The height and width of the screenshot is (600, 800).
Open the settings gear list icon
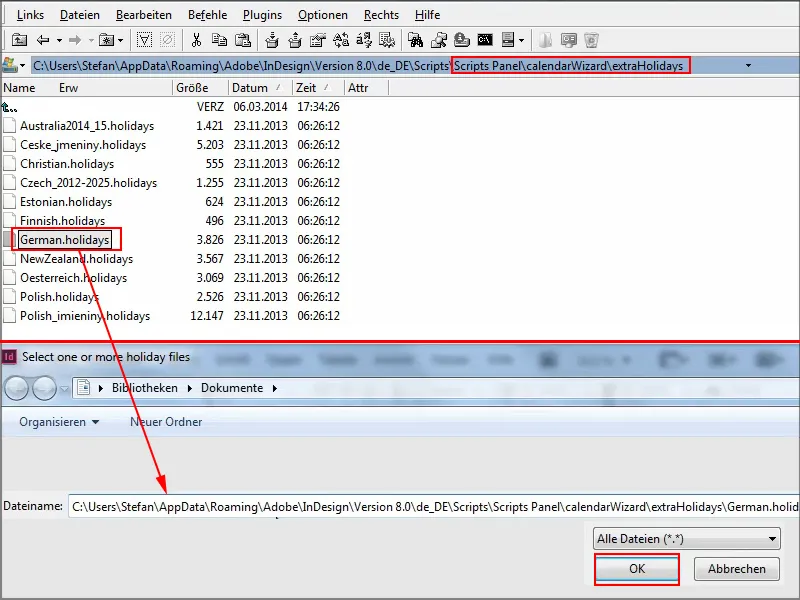pyautogui.click(x=387, y=40)
